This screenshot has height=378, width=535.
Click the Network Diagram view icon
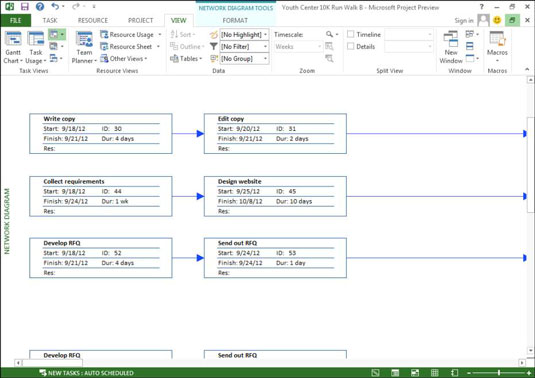coord(54,34)
